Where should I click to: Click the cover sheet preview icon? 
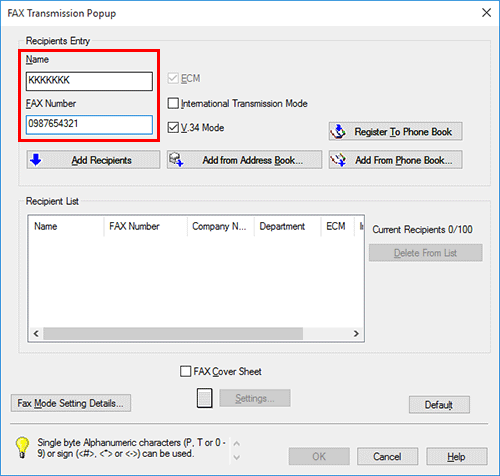point(204,398)
